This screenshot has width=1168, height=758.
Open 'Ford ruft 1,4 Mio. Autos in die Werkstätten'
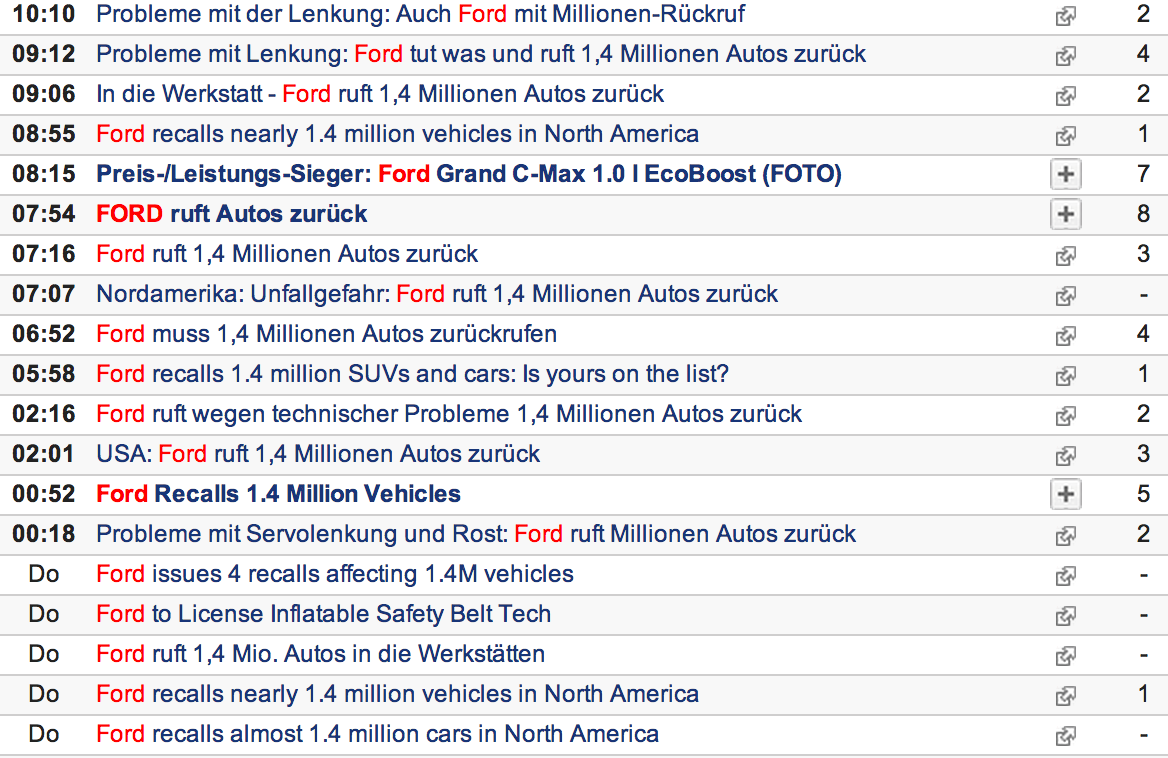pyautogui.click(x=320, y=654)
